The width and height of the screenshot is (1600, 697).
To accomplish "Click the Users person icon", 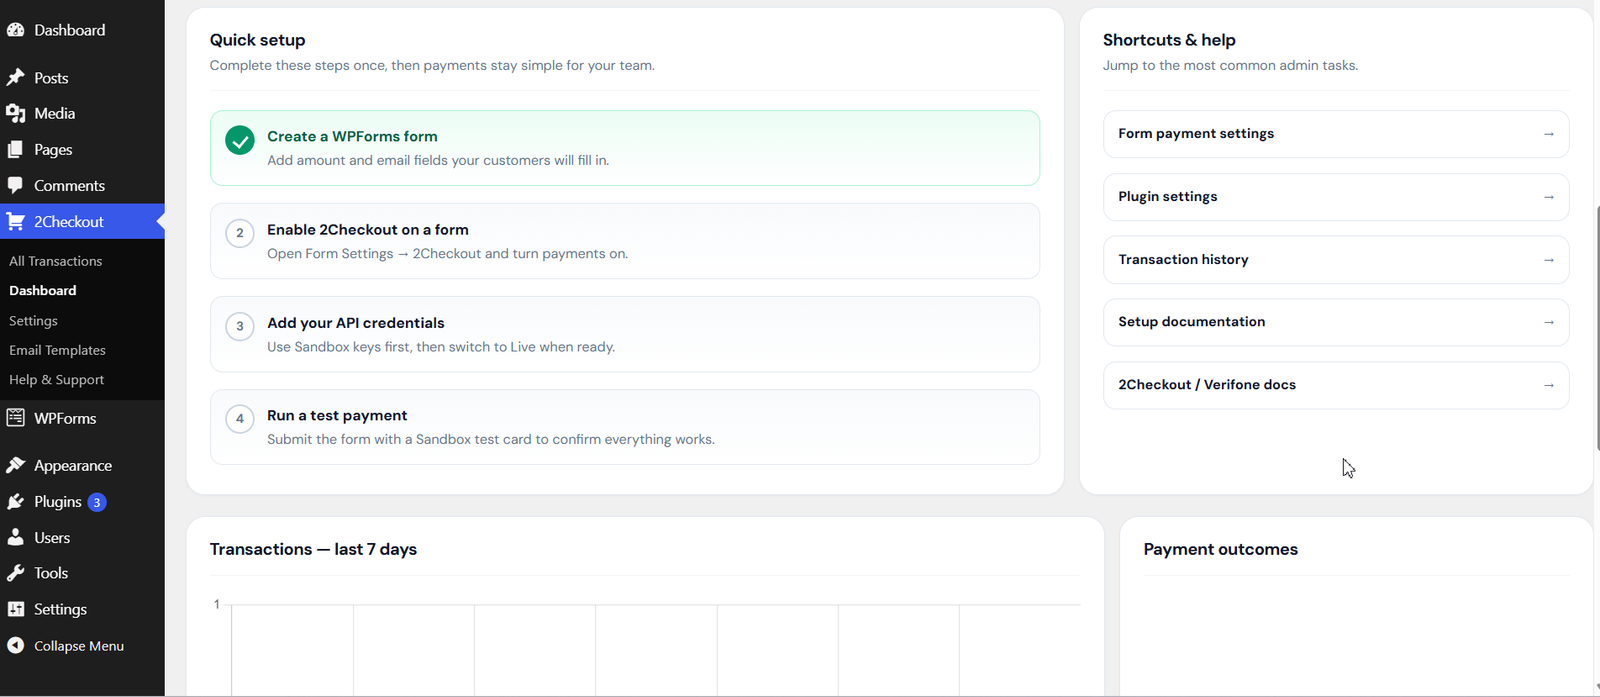I will click(15, 538).
